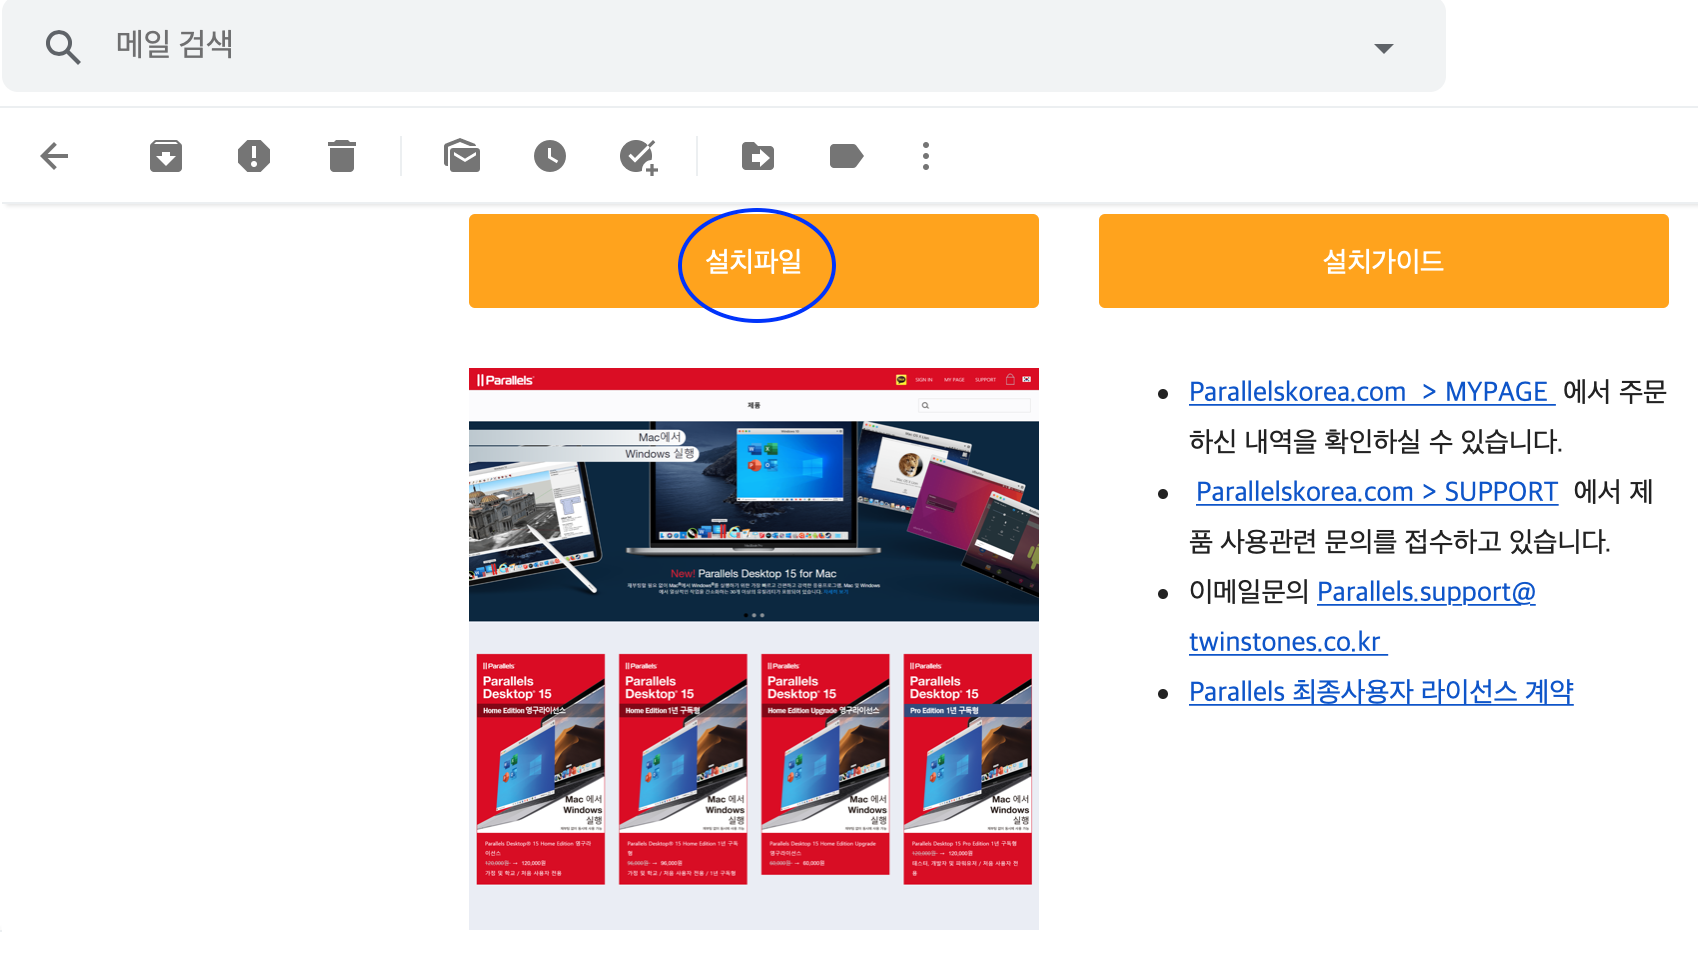Click Home Edition Upgrade product card
Image resolution: width=1698 pixels, height=978 pixels.
tap(825, 765)
